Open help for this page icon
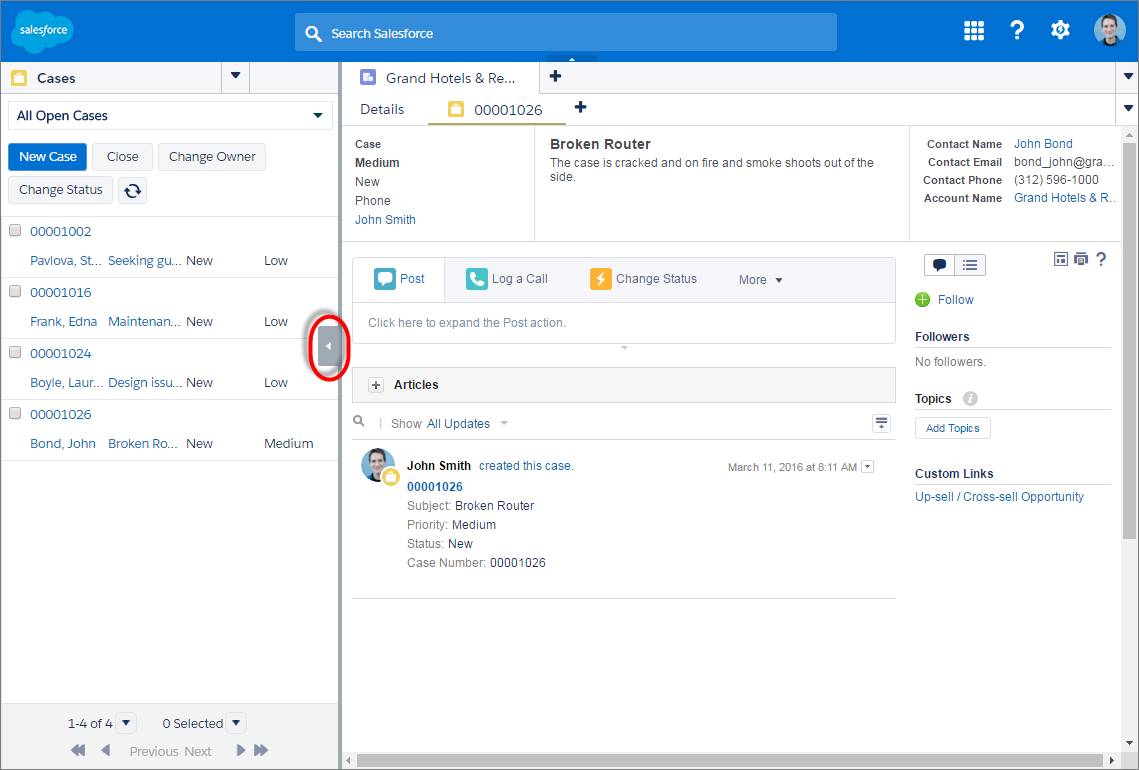 (x=1101, y=259)
